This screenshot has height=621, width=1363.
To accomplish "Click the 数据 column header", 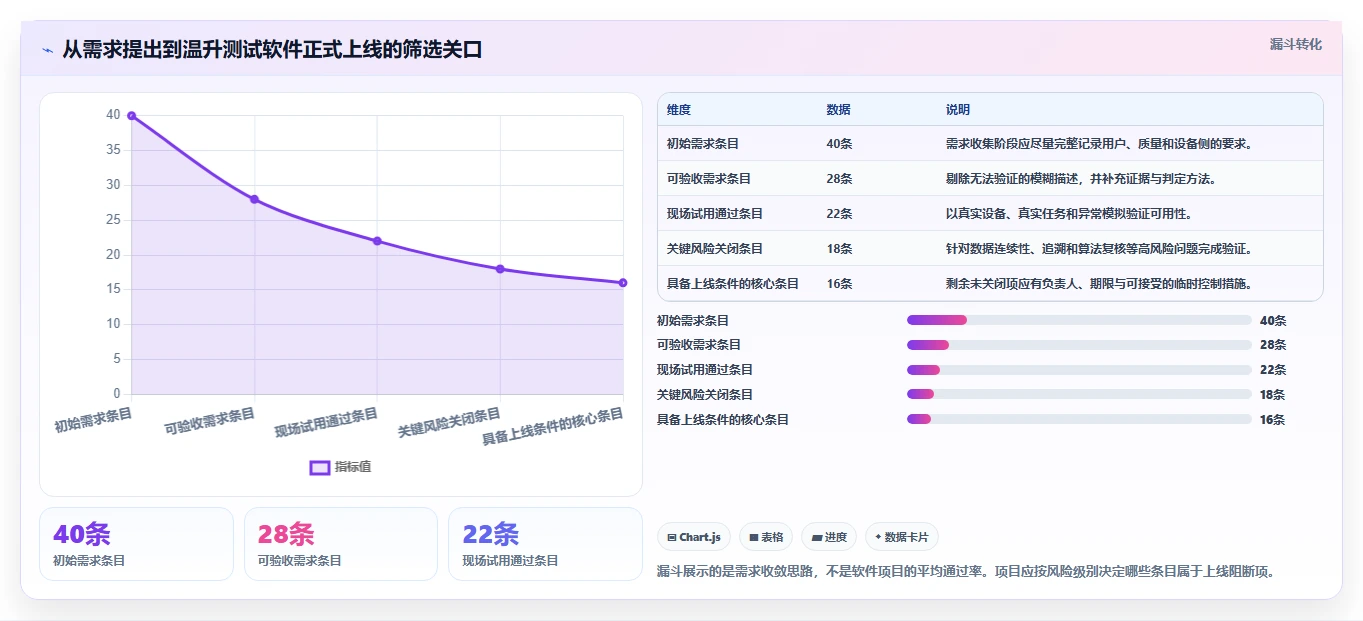I will [x=839, y=110].
